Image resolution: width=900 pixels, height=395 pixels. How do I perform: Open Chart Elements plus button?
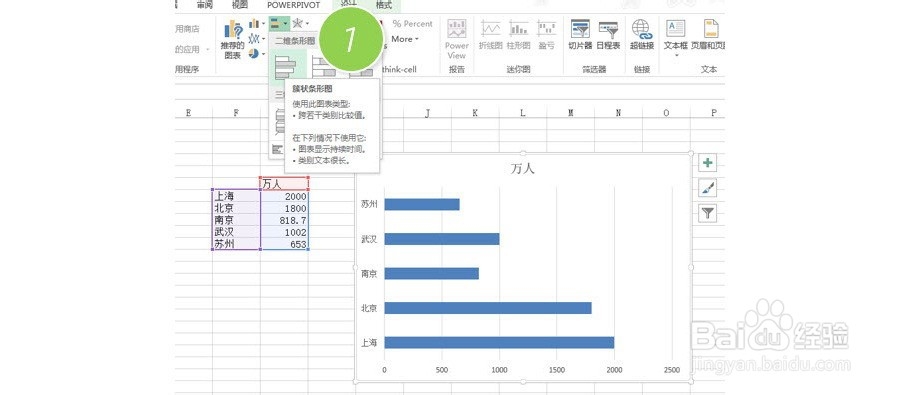708,163
